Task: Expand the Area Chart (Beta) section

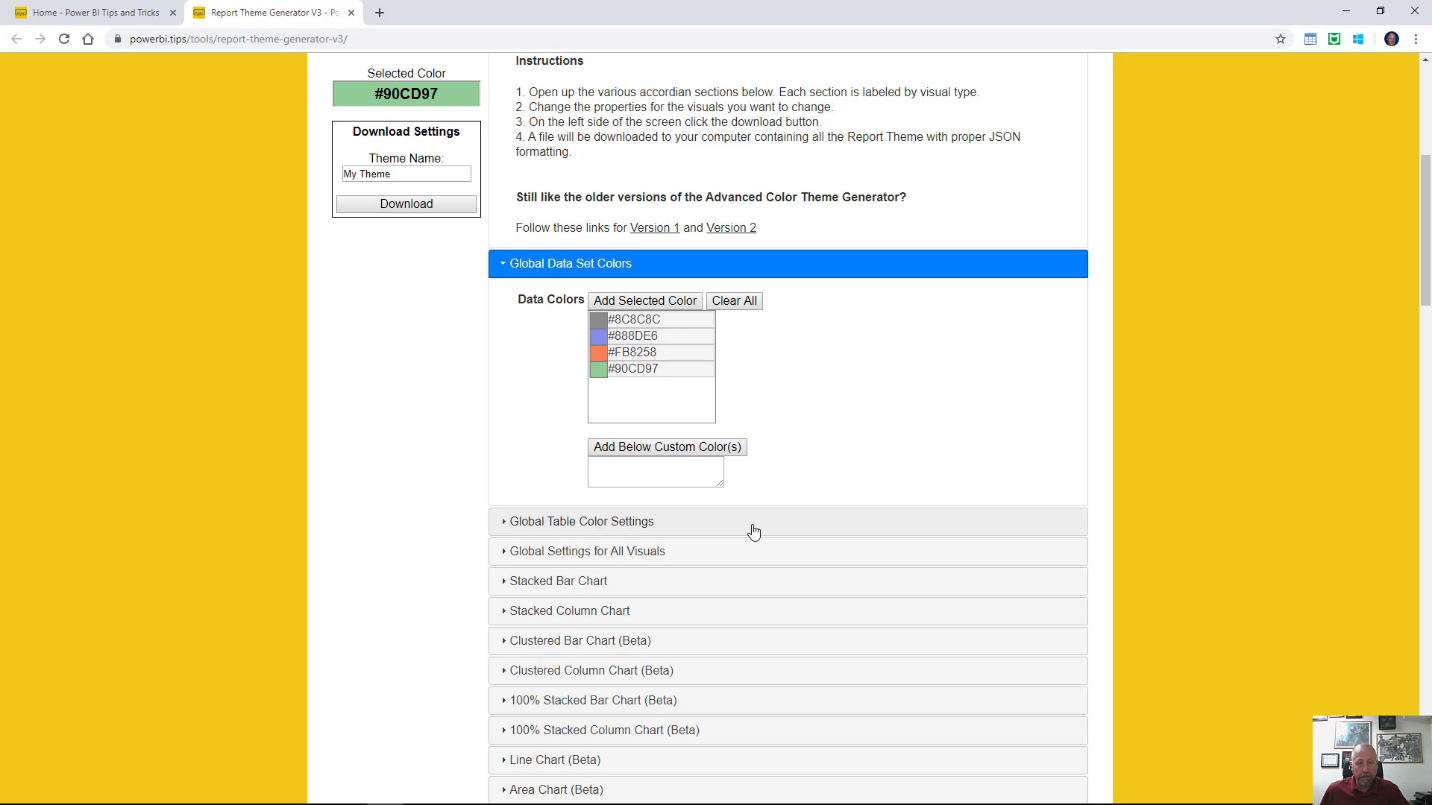Action: pos(788,790)
